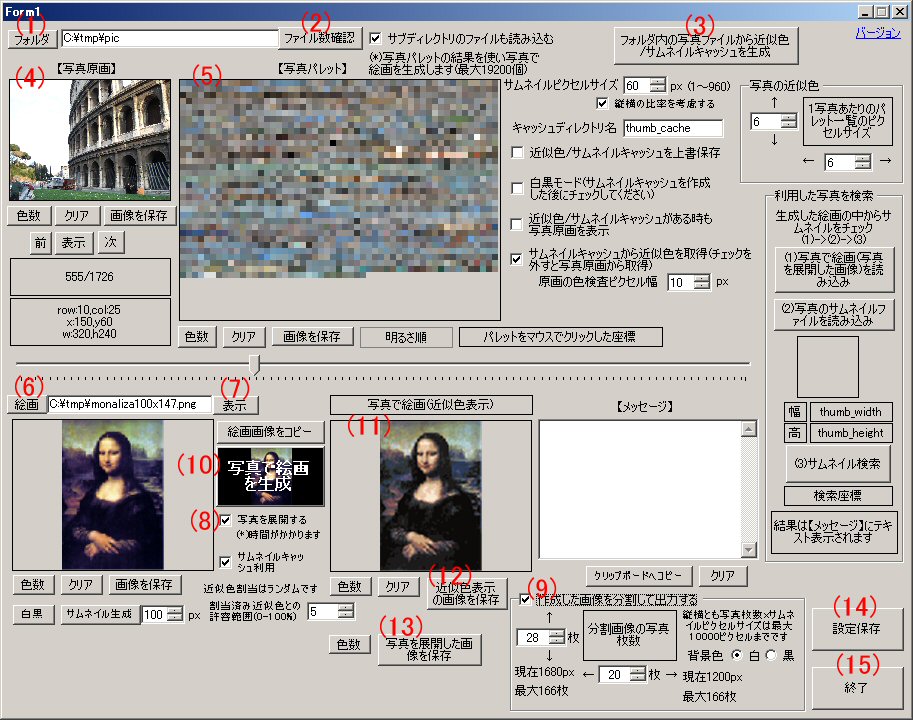Enable the 白黒モード checkbox
913x720 pixels.
517,187
